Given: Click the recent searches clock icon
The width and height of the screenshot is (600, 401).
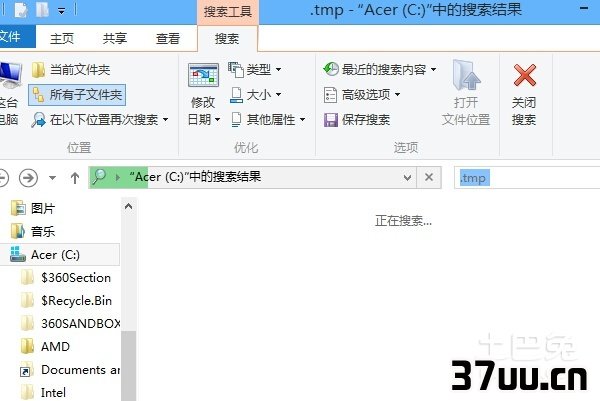Looking at the screenshot, I should pos(331,69).
